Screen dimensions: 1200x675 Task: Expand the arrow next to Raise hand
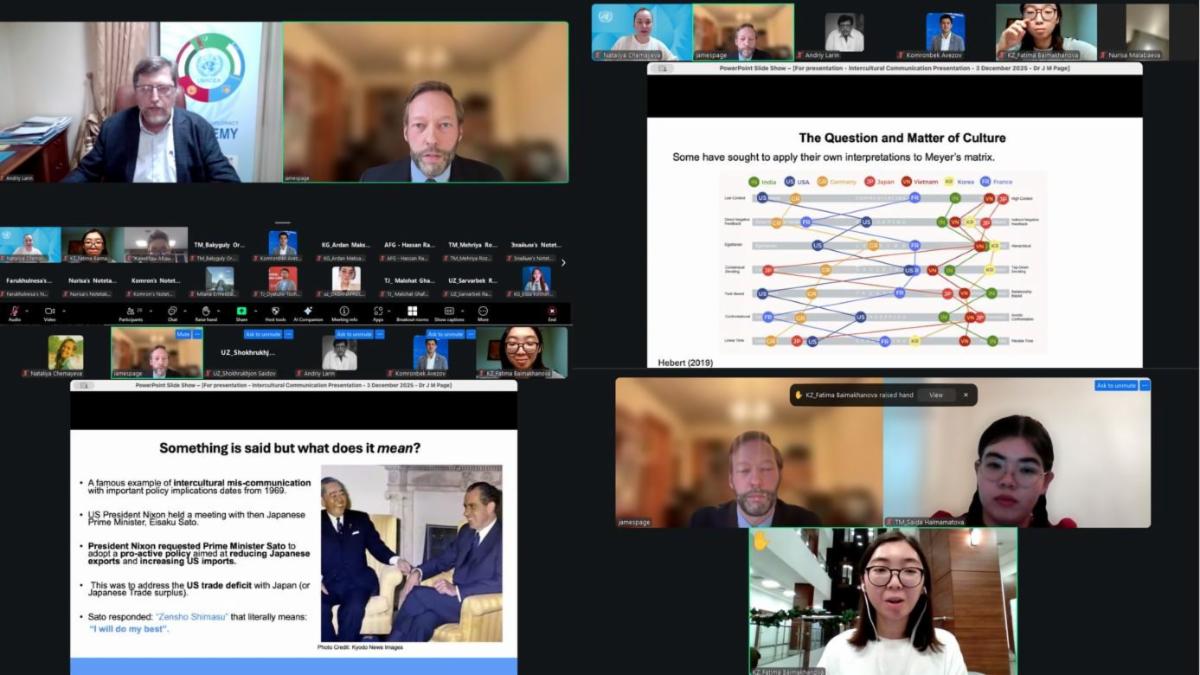click(220, 310)
